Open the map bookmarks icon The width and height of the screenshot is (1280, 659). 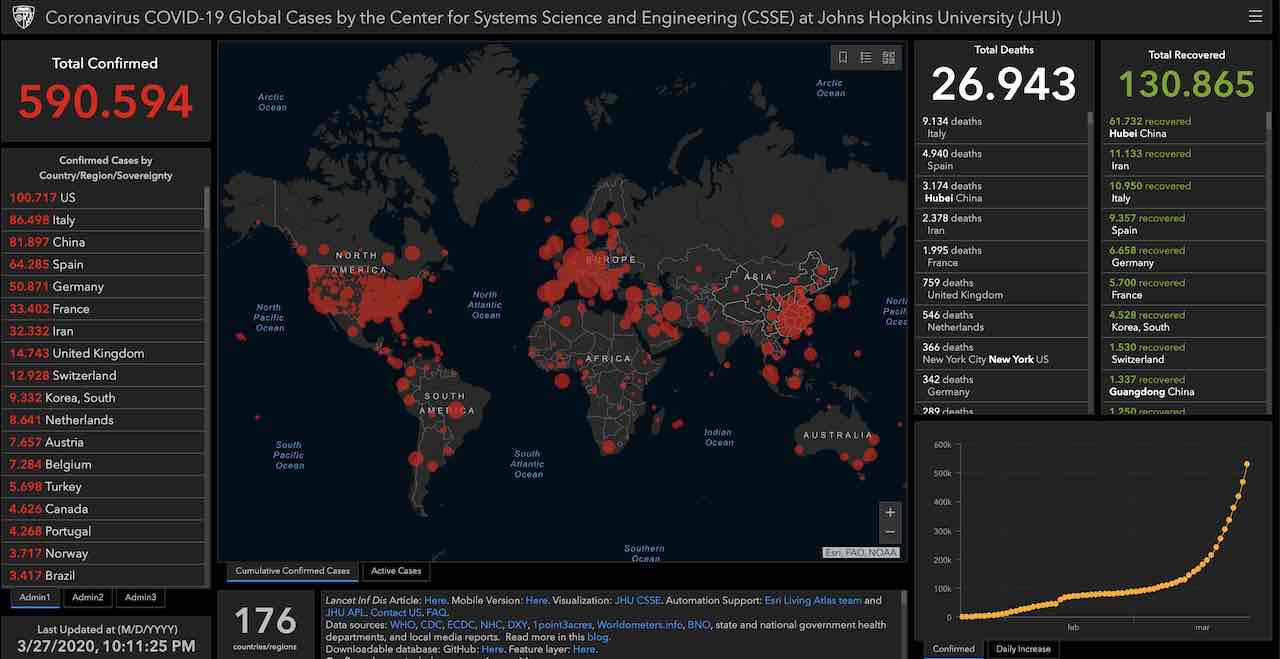point(843,58)
